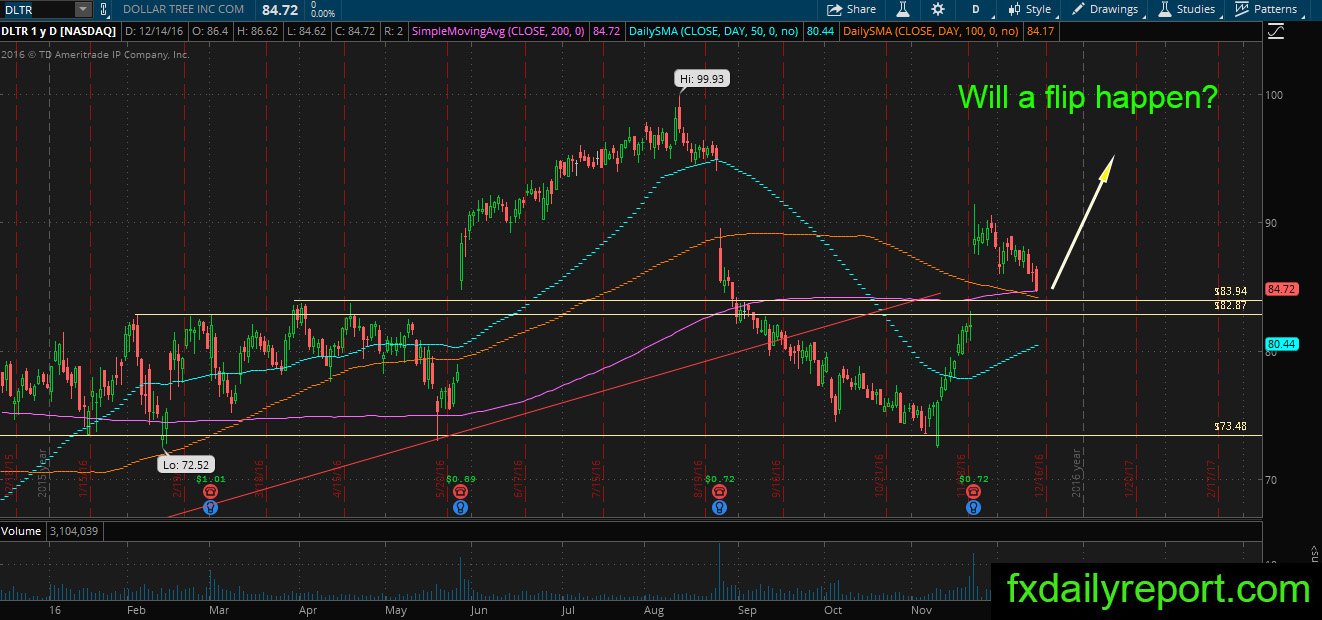Image resolution: width=1322 pixels, height=620 pixels.
Task: Click the $0.89 earnings value
Action: (460, 479)
